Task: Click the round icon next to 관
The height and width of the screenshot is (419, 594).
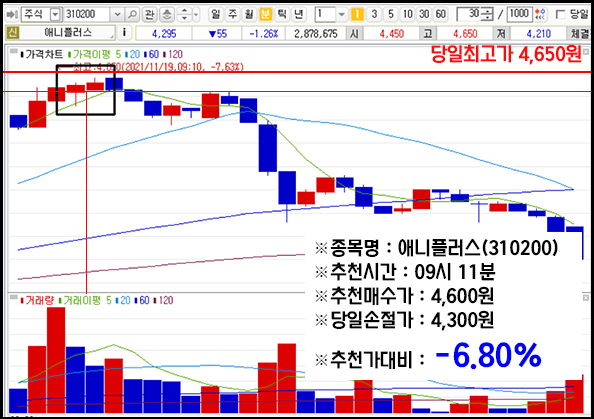Action: point(167,14)
